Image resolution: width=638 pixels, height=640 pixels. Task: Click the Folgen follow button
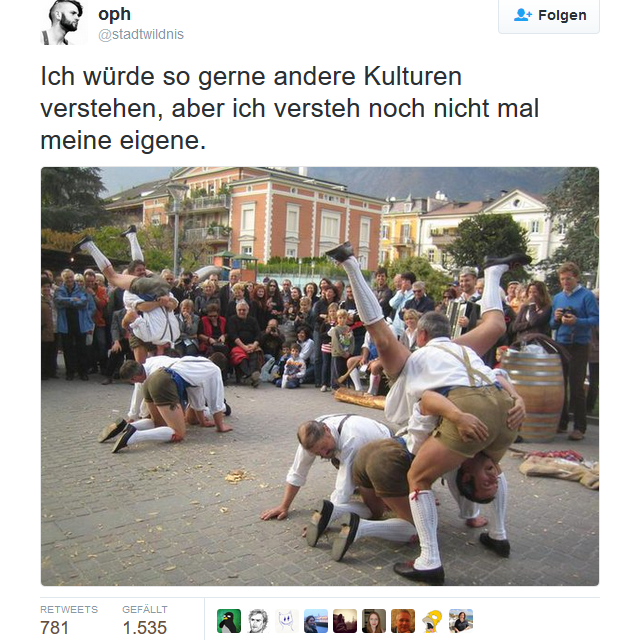coord(549,16)
